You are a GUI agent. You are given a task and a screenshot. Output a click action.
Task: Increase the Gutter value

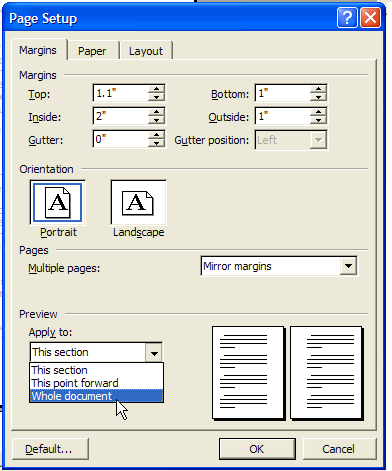(156, 135)
